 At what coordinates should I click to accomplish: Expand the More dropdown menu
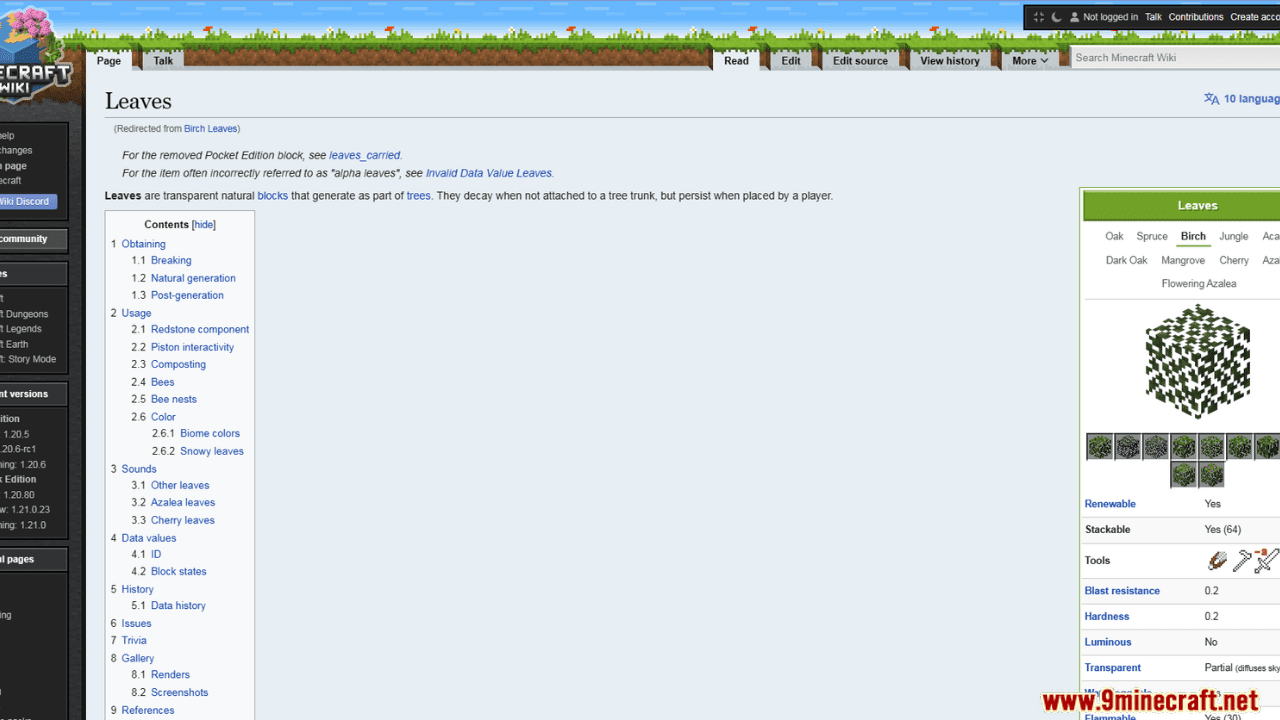(1030, 61)
